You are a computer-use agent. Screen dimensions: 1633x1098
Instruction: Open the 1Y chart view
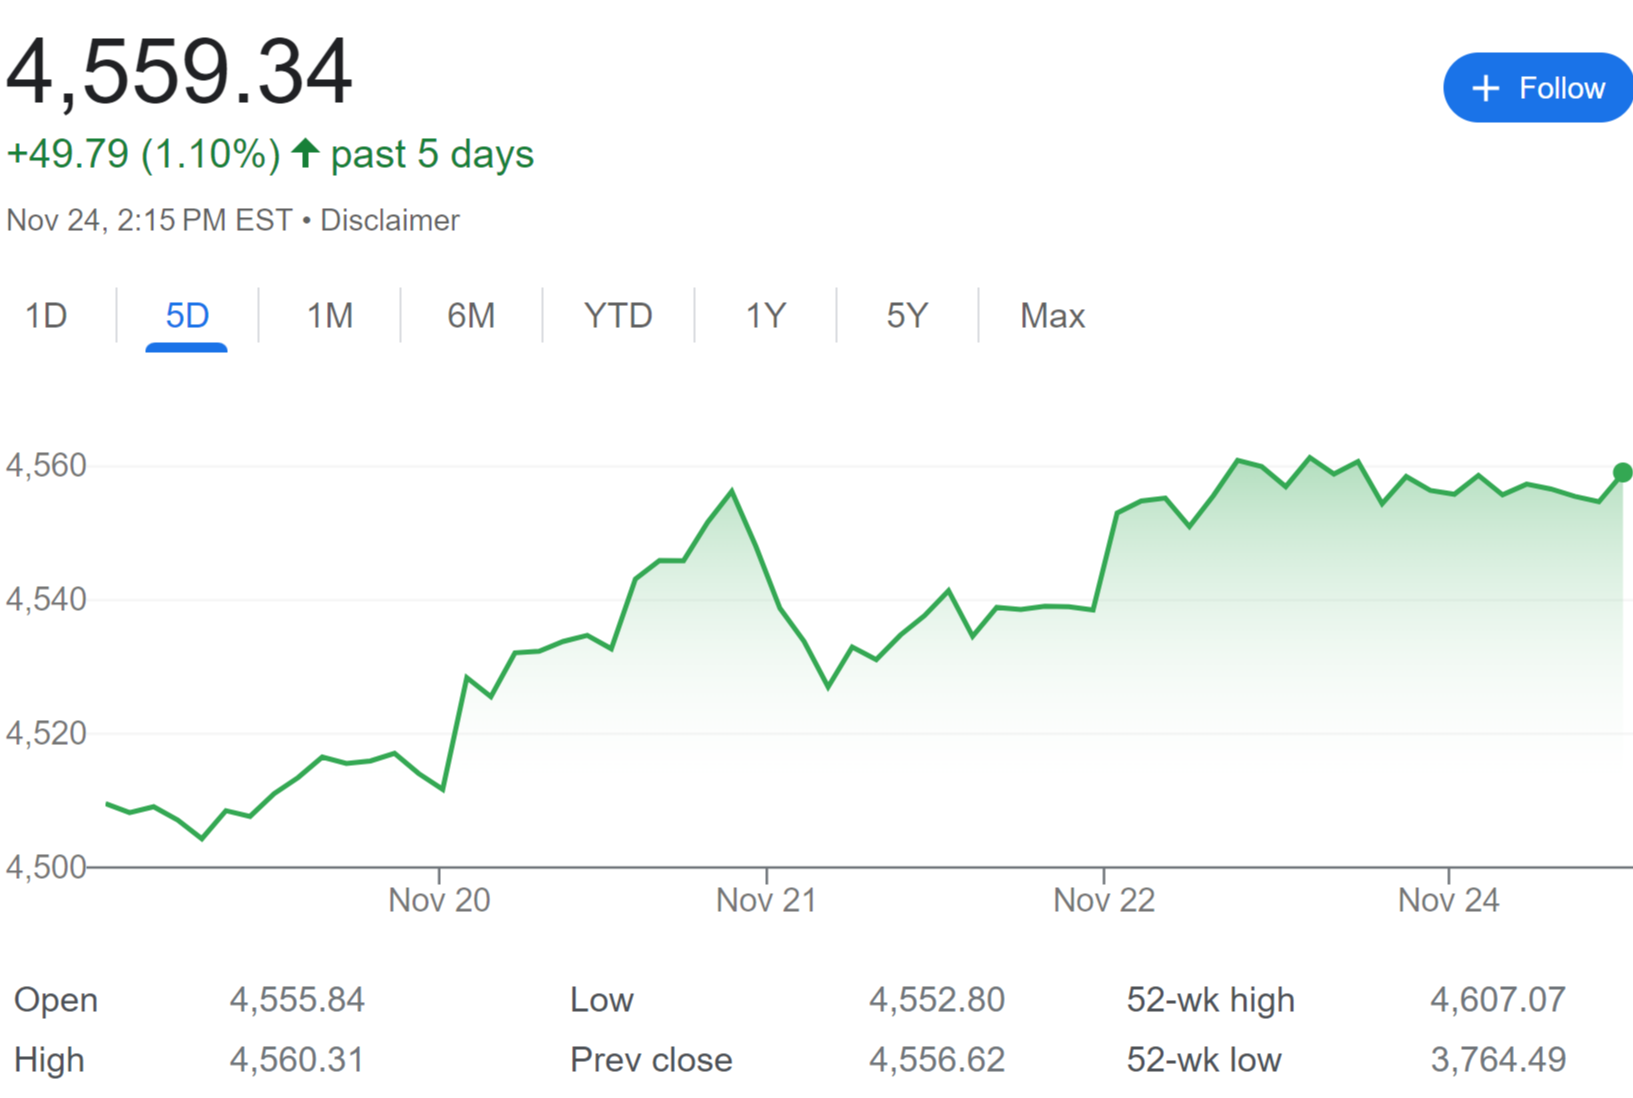(766, 316)
